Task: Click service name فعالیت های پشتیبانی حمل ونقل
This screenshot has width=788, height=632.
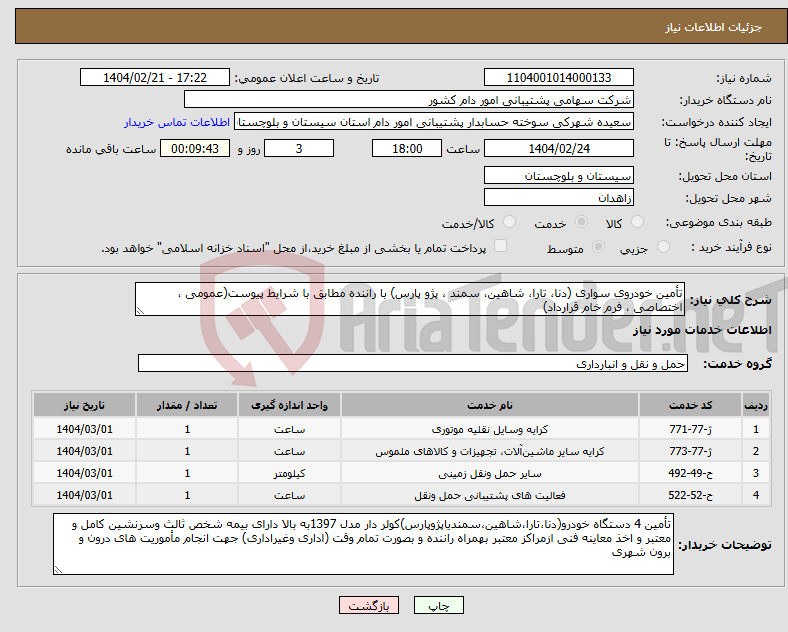Action: pyautogui.click(x=490, y=495)
